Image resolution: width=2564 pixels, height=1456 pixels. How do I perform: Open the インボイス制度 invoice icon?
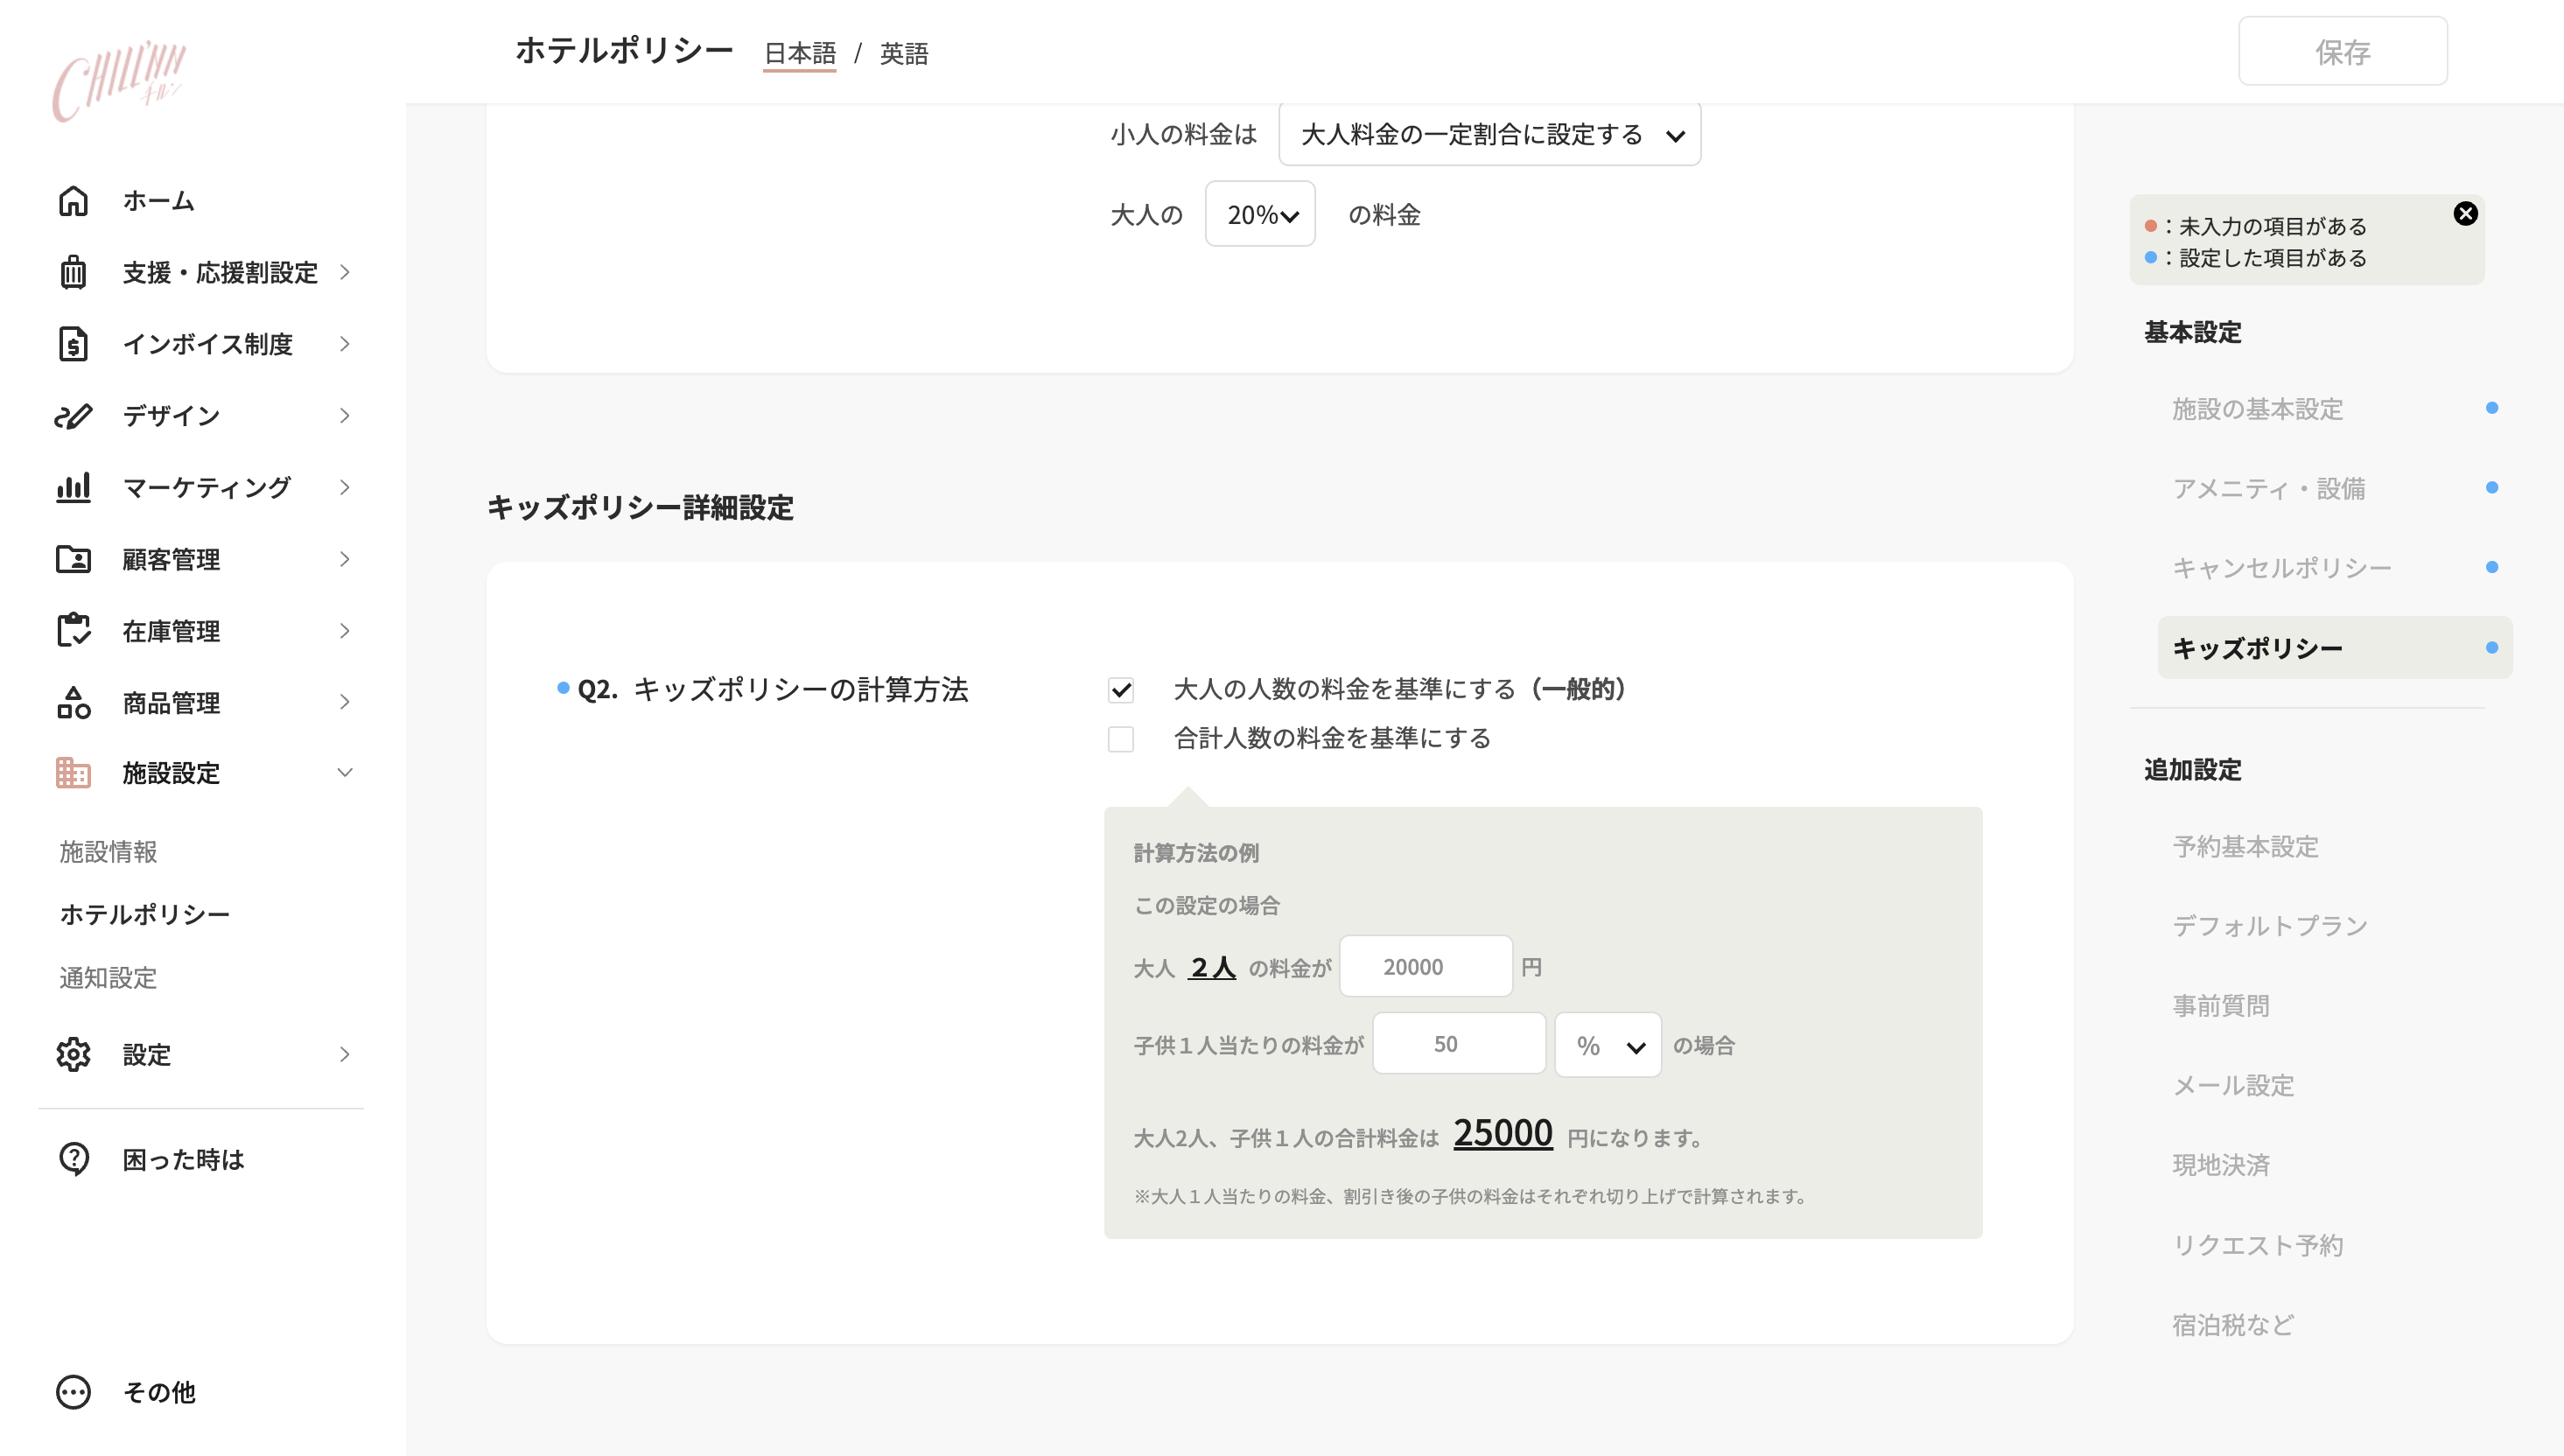[x=73, y=344]
